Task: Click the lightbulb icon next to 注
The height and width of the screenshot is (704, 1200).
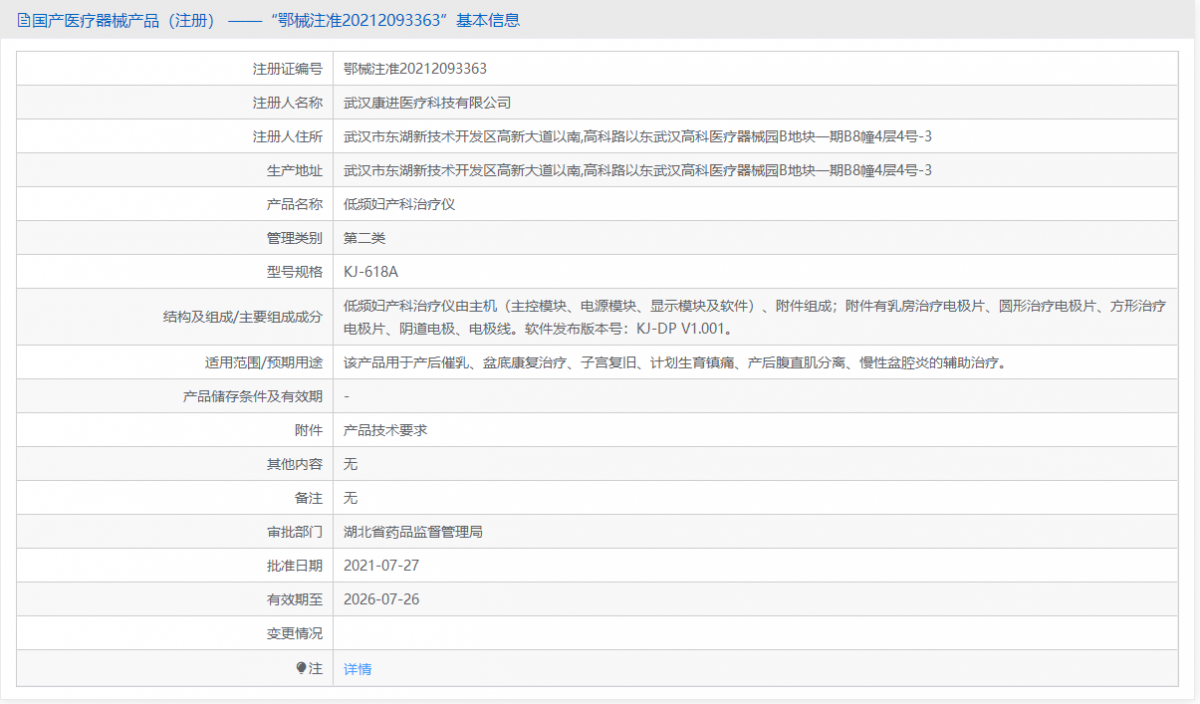Action: coord(301,668)
